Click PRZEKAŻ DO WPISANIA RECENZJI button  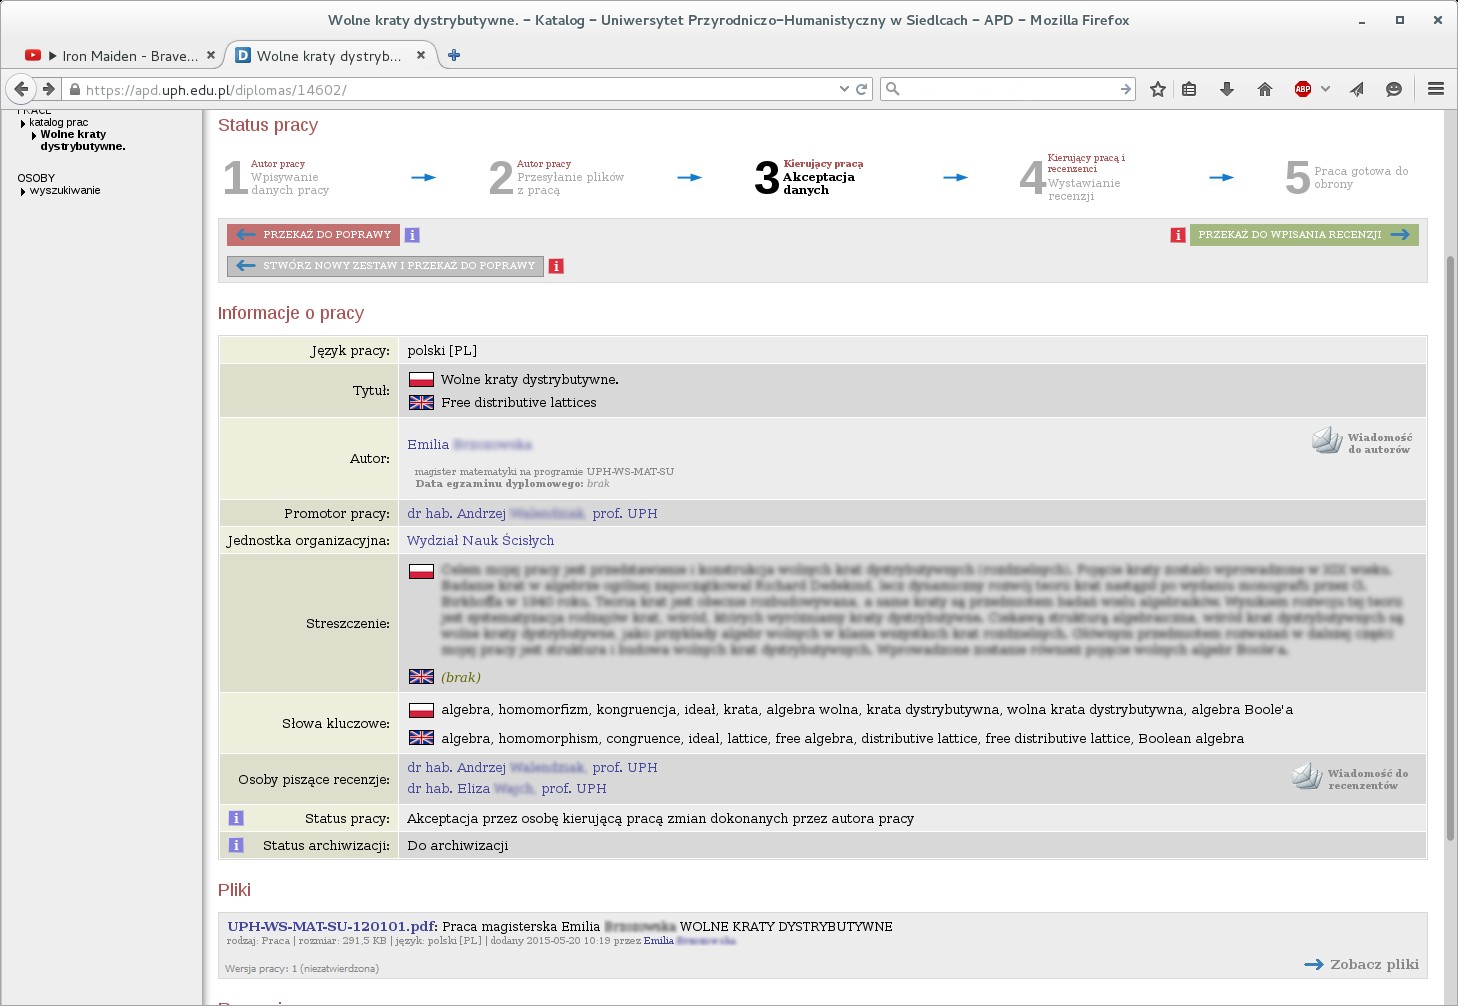1304,235
